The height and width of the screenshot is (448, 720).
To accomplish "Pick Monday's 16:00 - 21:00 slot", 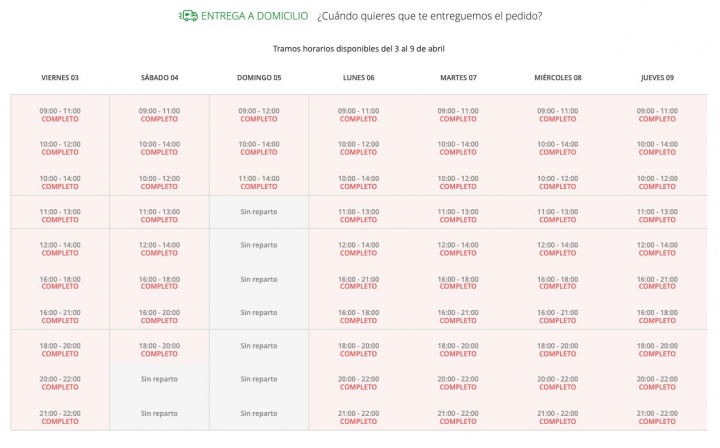I will [358, 282].
